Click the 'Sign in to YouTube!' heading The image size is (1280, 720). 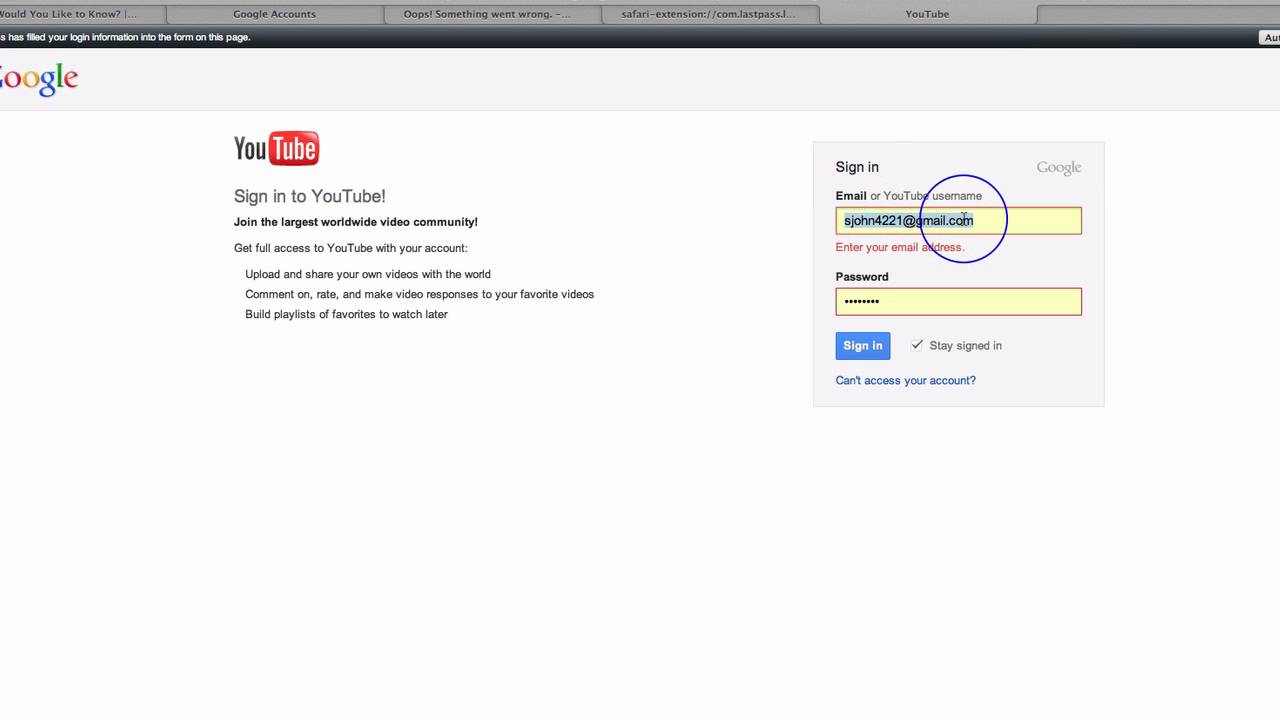click(309, 197)
